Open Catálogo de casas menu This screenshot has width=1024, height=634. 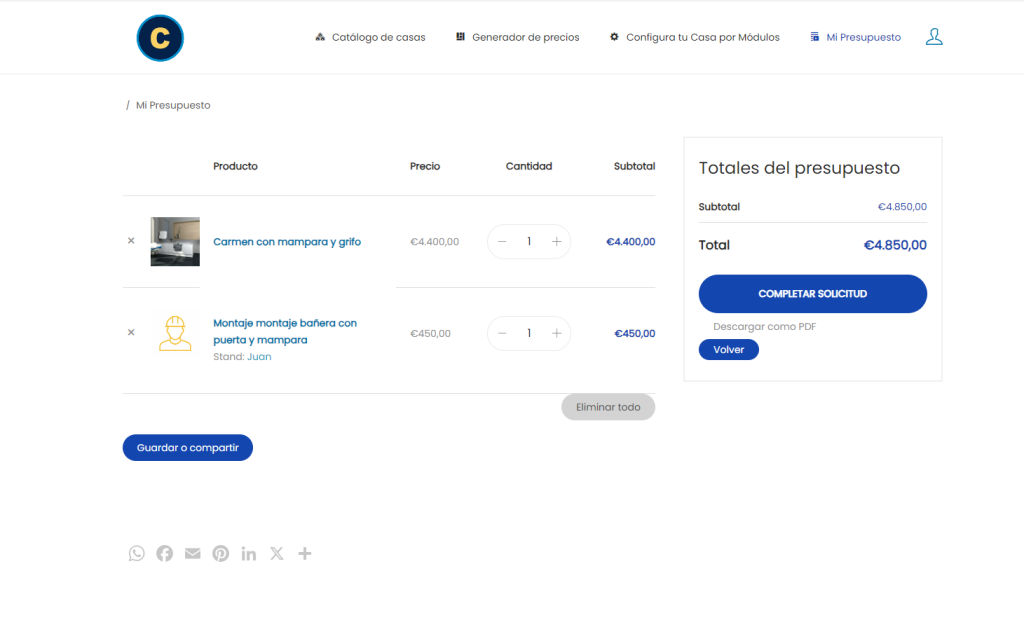tap(370, 37)
